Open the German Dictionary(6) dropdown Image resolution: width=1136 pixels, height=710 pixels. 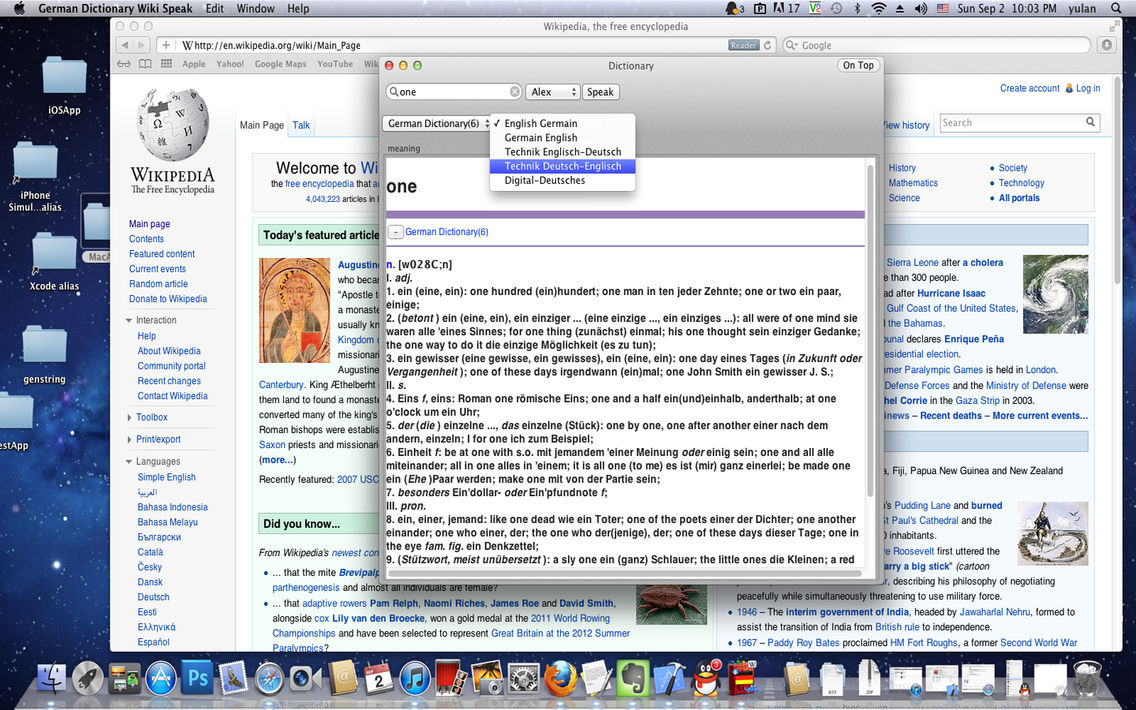[x=437, y=123]
